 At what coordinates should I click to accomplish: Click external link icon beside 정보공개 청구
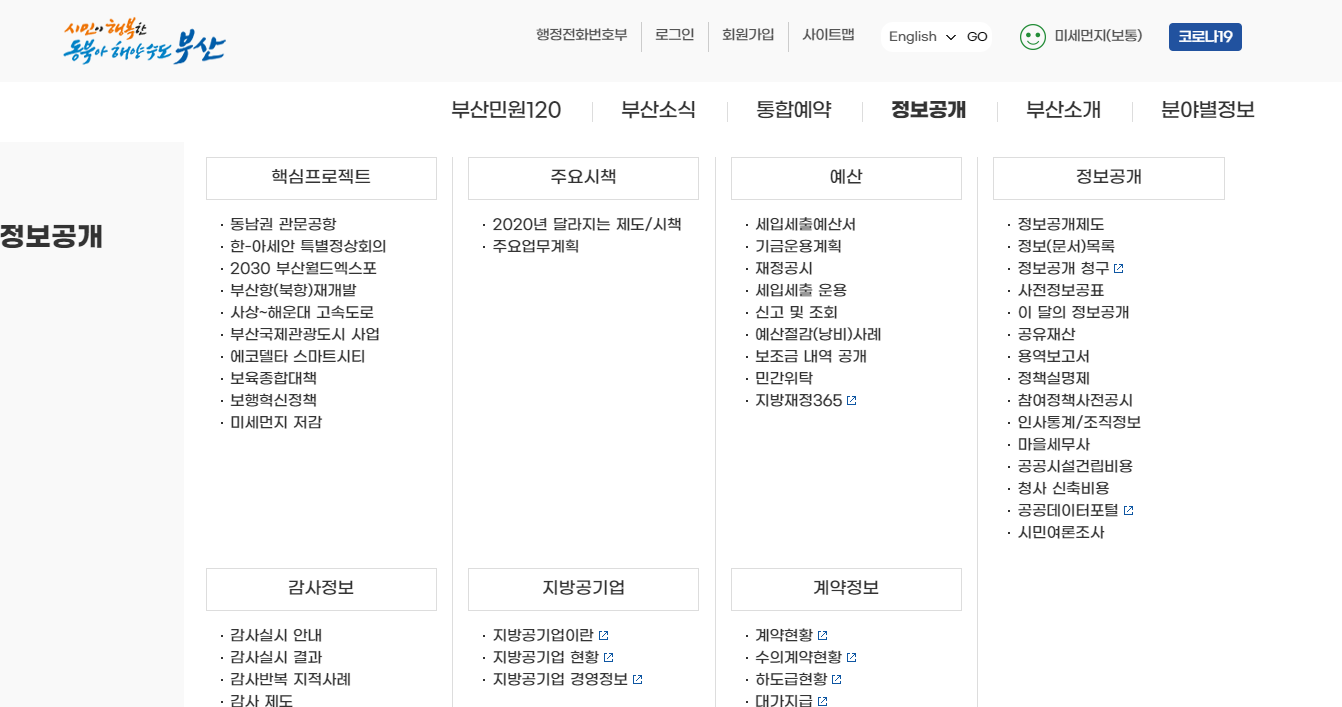(1119, 269)
